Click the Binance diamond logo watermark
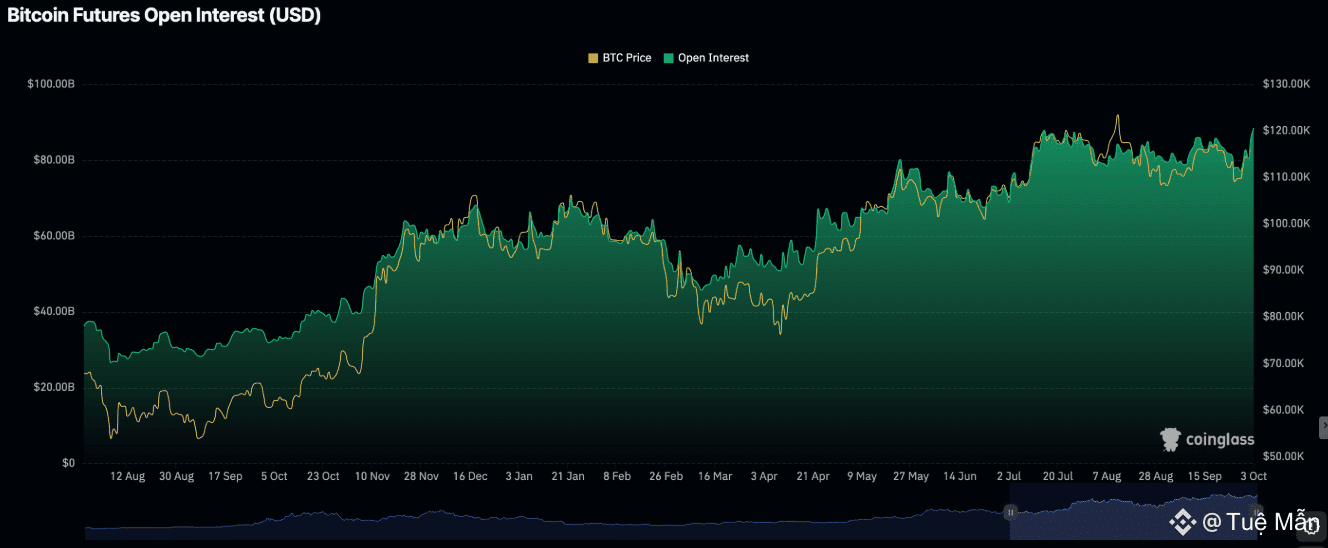 (x=1183, y=521)
